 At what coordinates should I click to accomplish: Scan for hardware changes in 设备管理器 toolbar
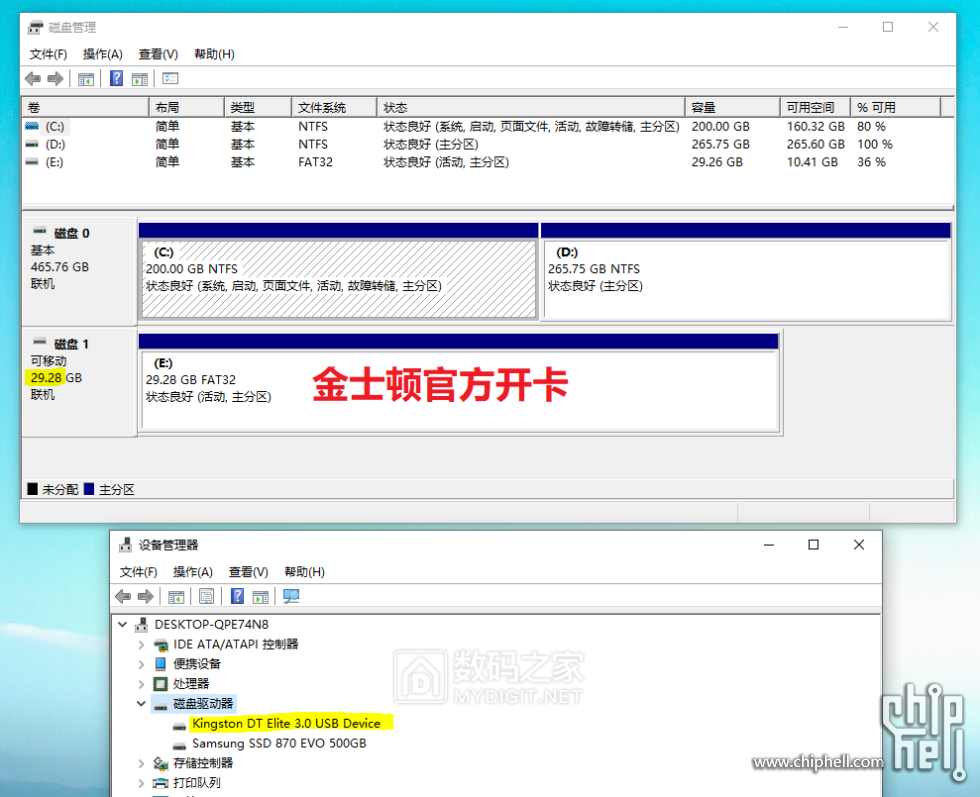(x=291, y=596)
